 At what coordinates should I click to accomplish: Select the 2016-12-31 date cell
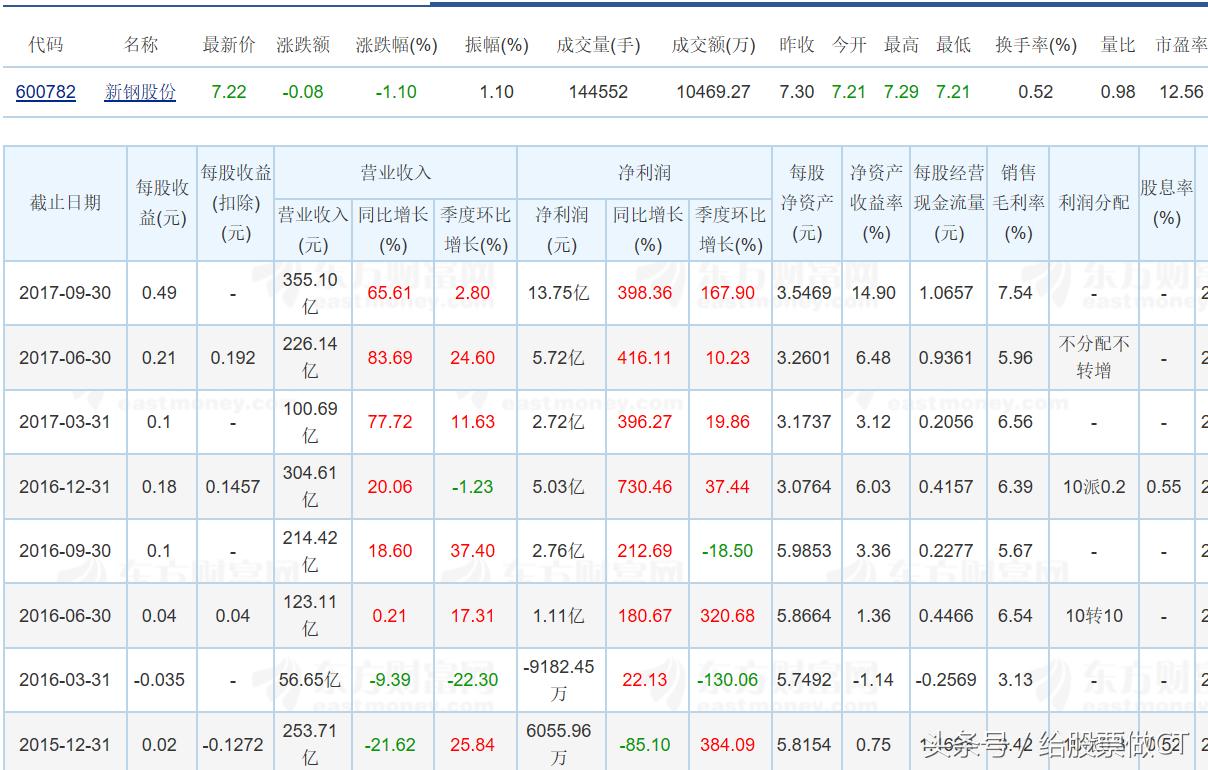pyautogui.click(x=65, y=486)
